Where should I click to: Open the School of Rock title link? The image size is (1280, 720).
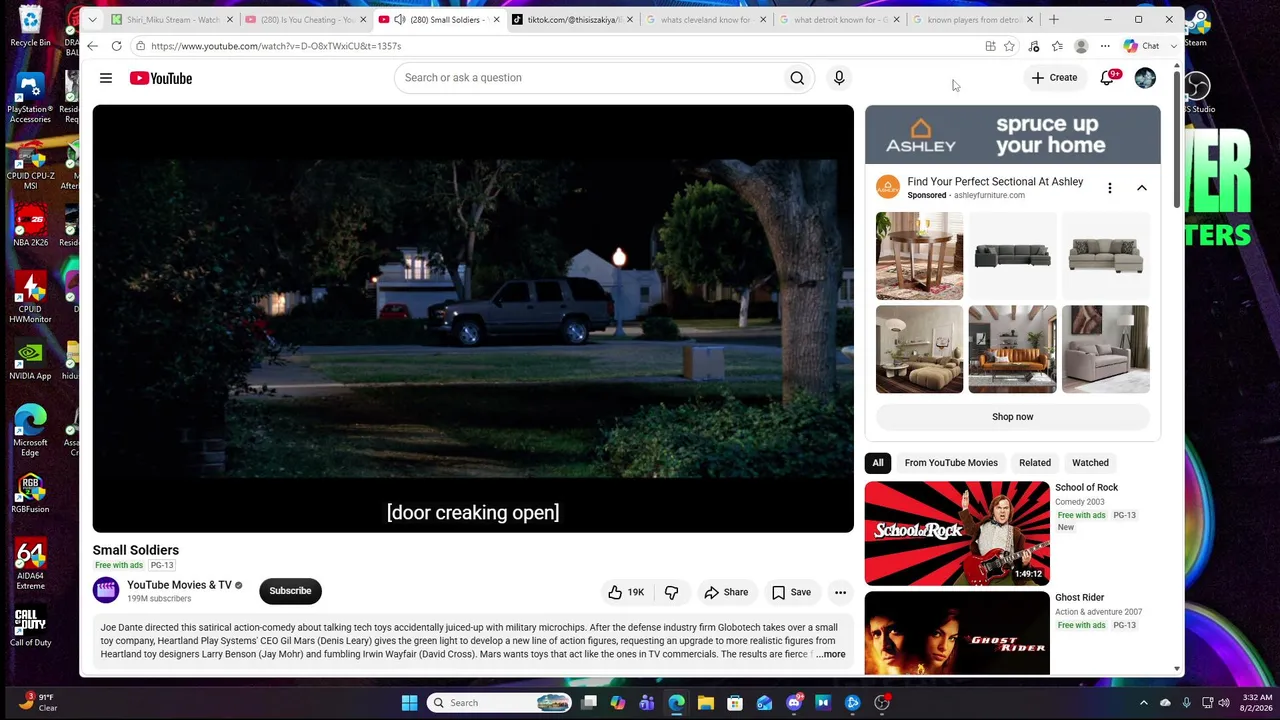tap(1087, 488)
